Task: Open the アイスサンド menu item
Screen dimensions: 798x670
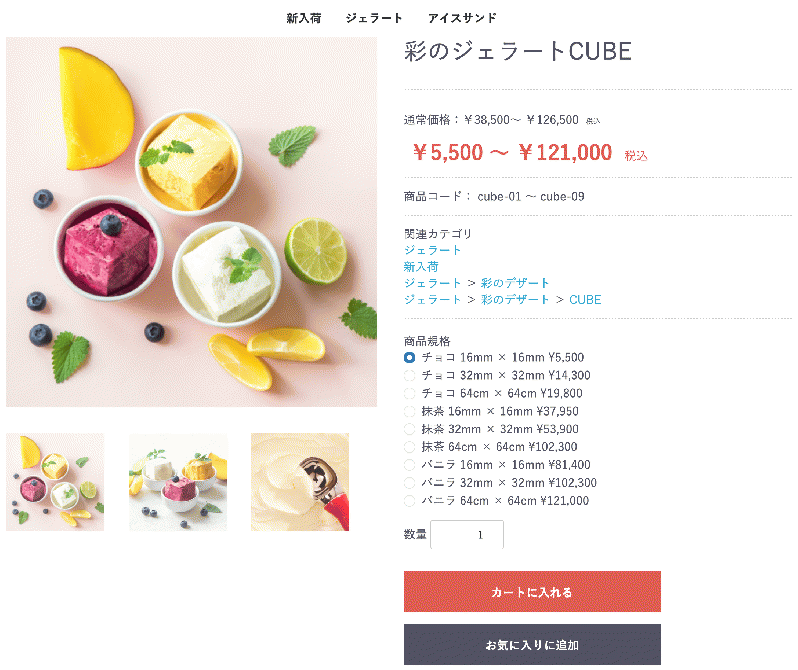Action: 462,18
